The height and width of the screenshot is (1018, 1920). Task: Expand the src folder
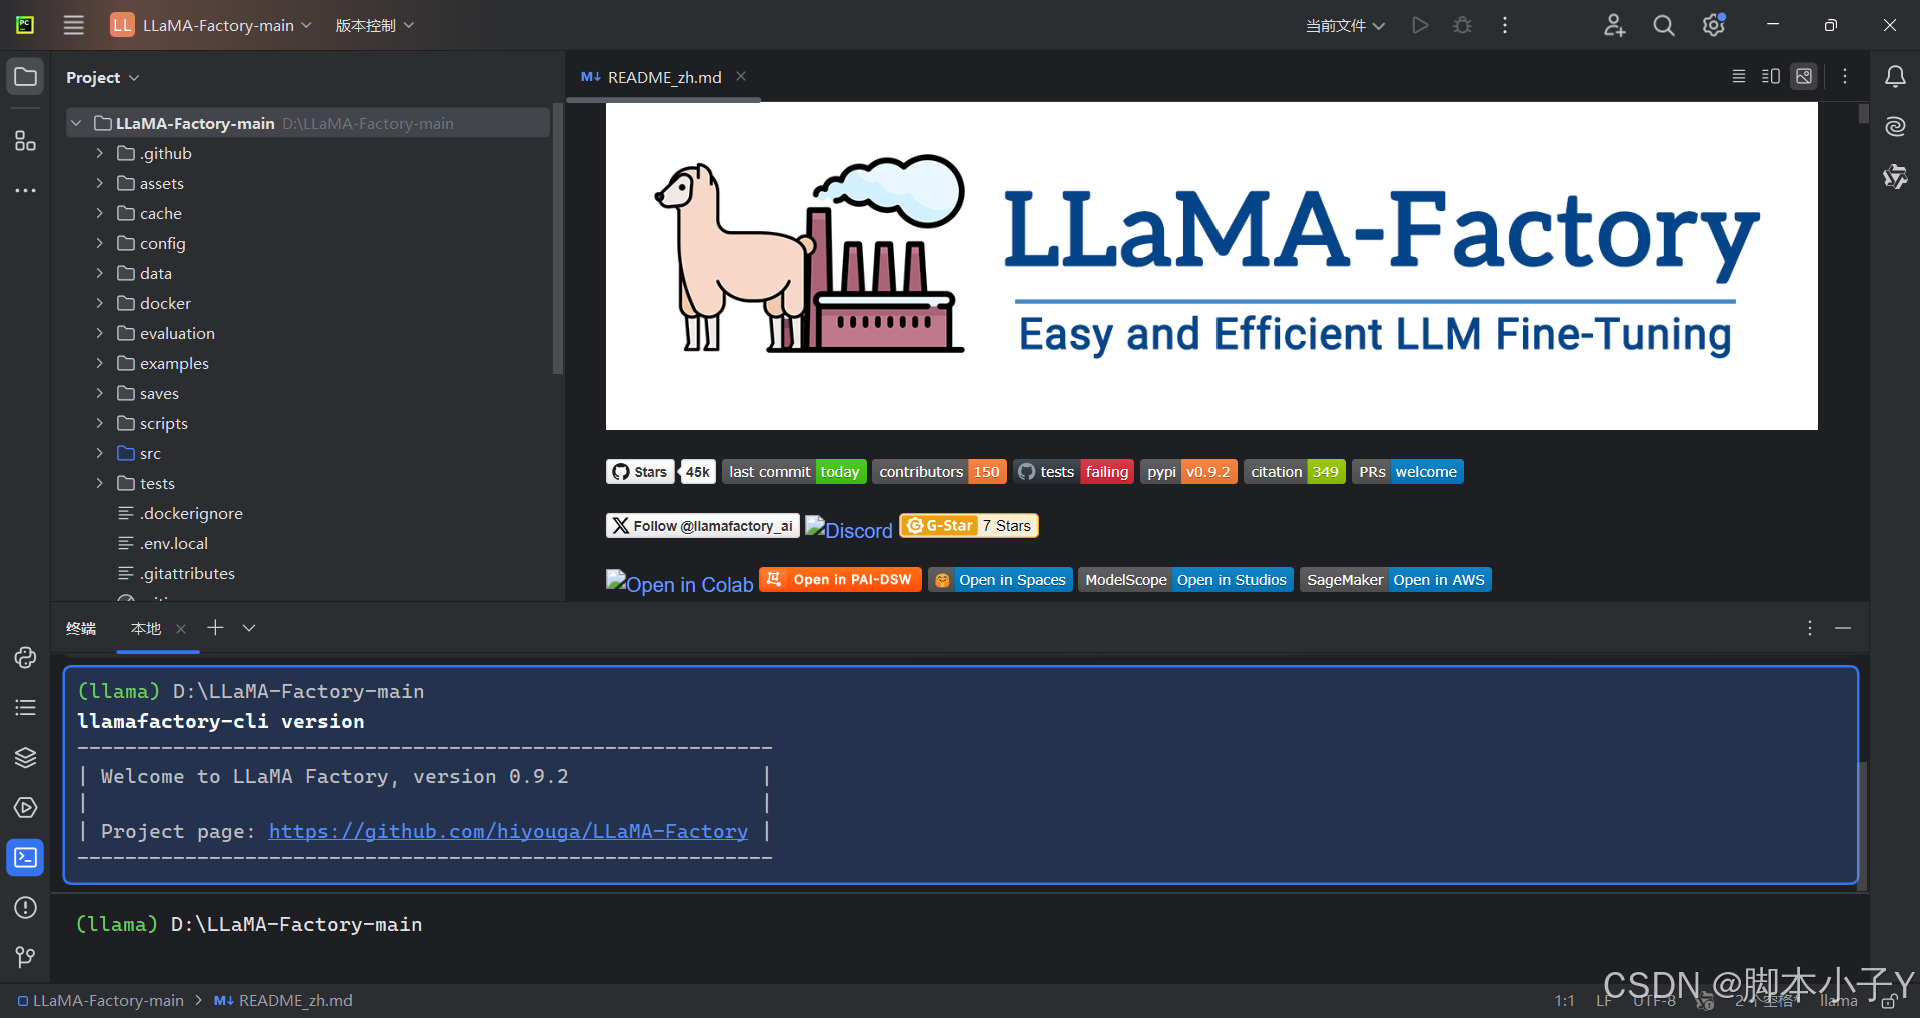tap(99, 453)
